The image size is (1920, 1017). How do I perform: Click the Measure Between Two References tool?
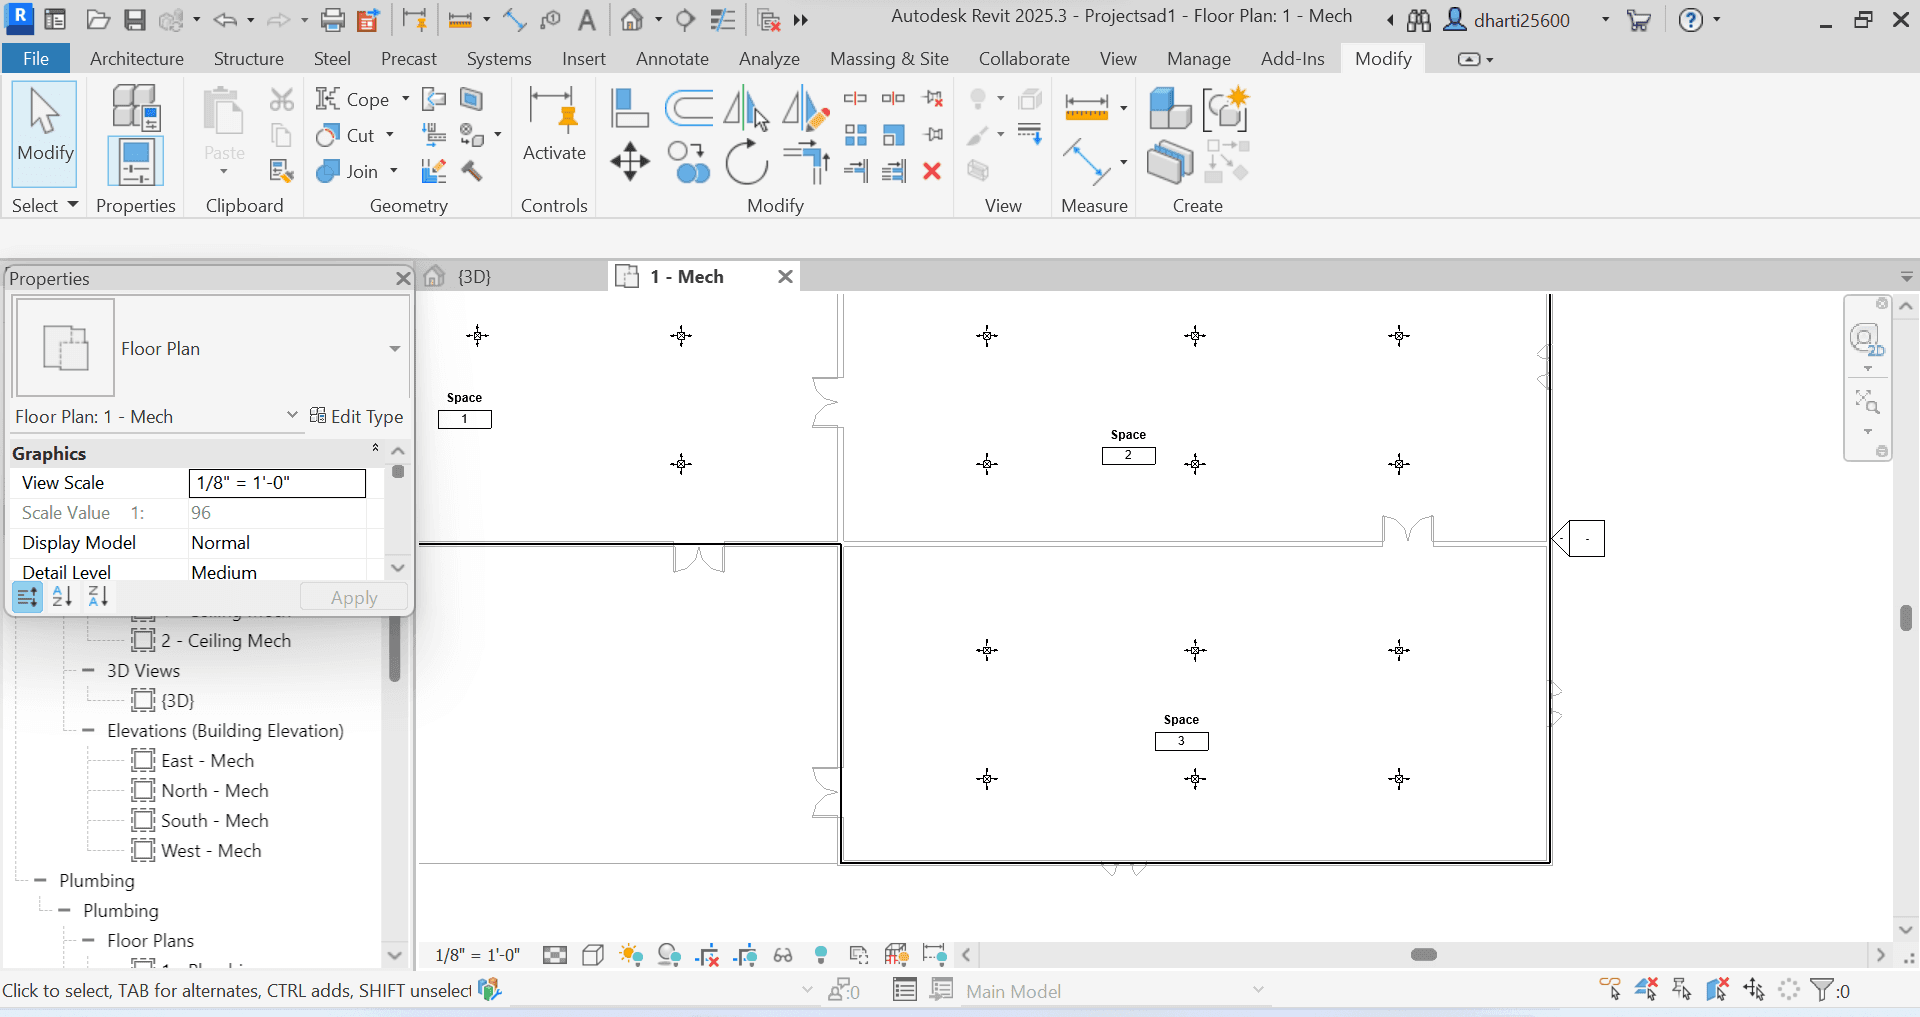(x=1088, y=163)
